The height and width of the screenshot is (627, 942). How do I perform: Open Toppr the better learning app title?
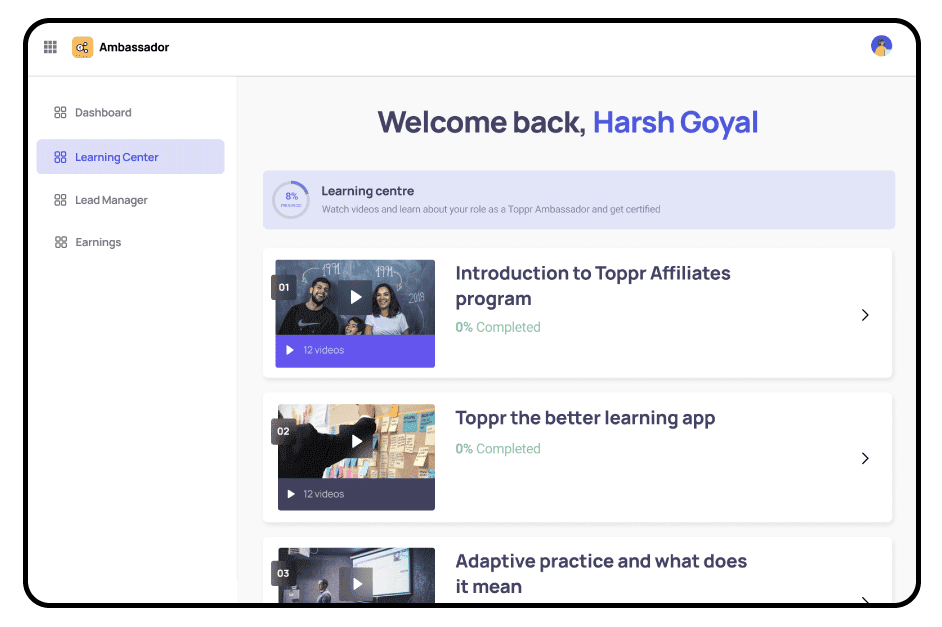[585, 417]
